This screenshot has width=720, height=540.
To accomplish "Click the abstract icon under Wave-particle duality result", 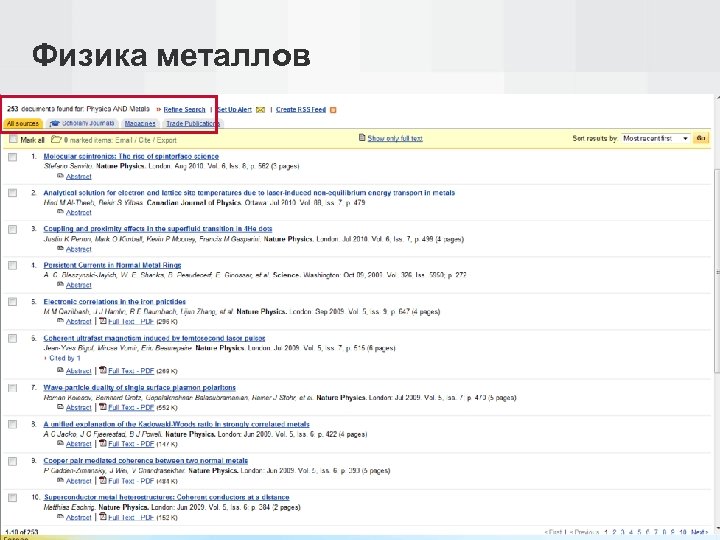I will click(60, 407).
